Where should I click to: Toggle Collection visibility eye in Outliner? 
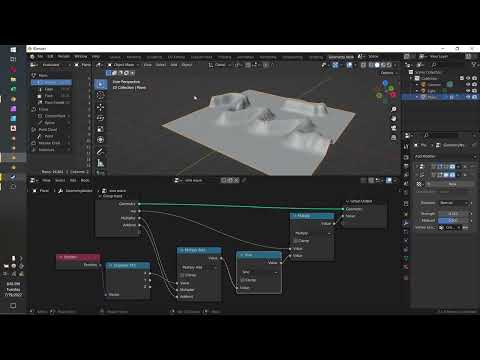pyautogui.click(x=468, y=78)
